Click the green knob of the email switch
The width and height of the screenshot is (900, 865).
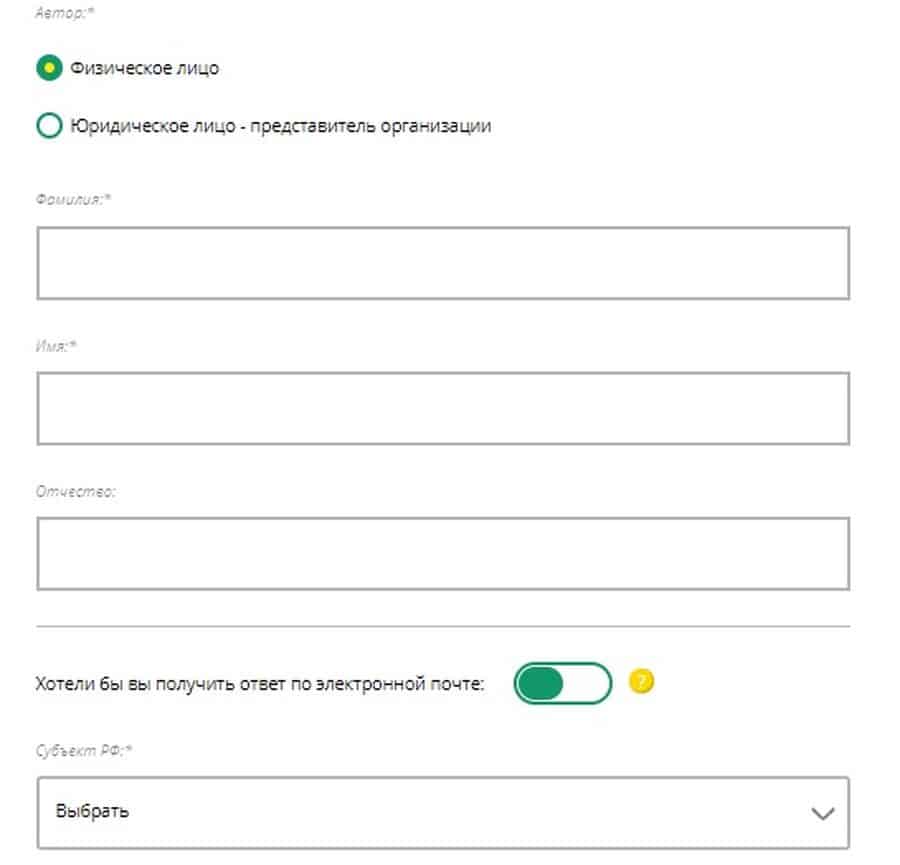(541, 683)
